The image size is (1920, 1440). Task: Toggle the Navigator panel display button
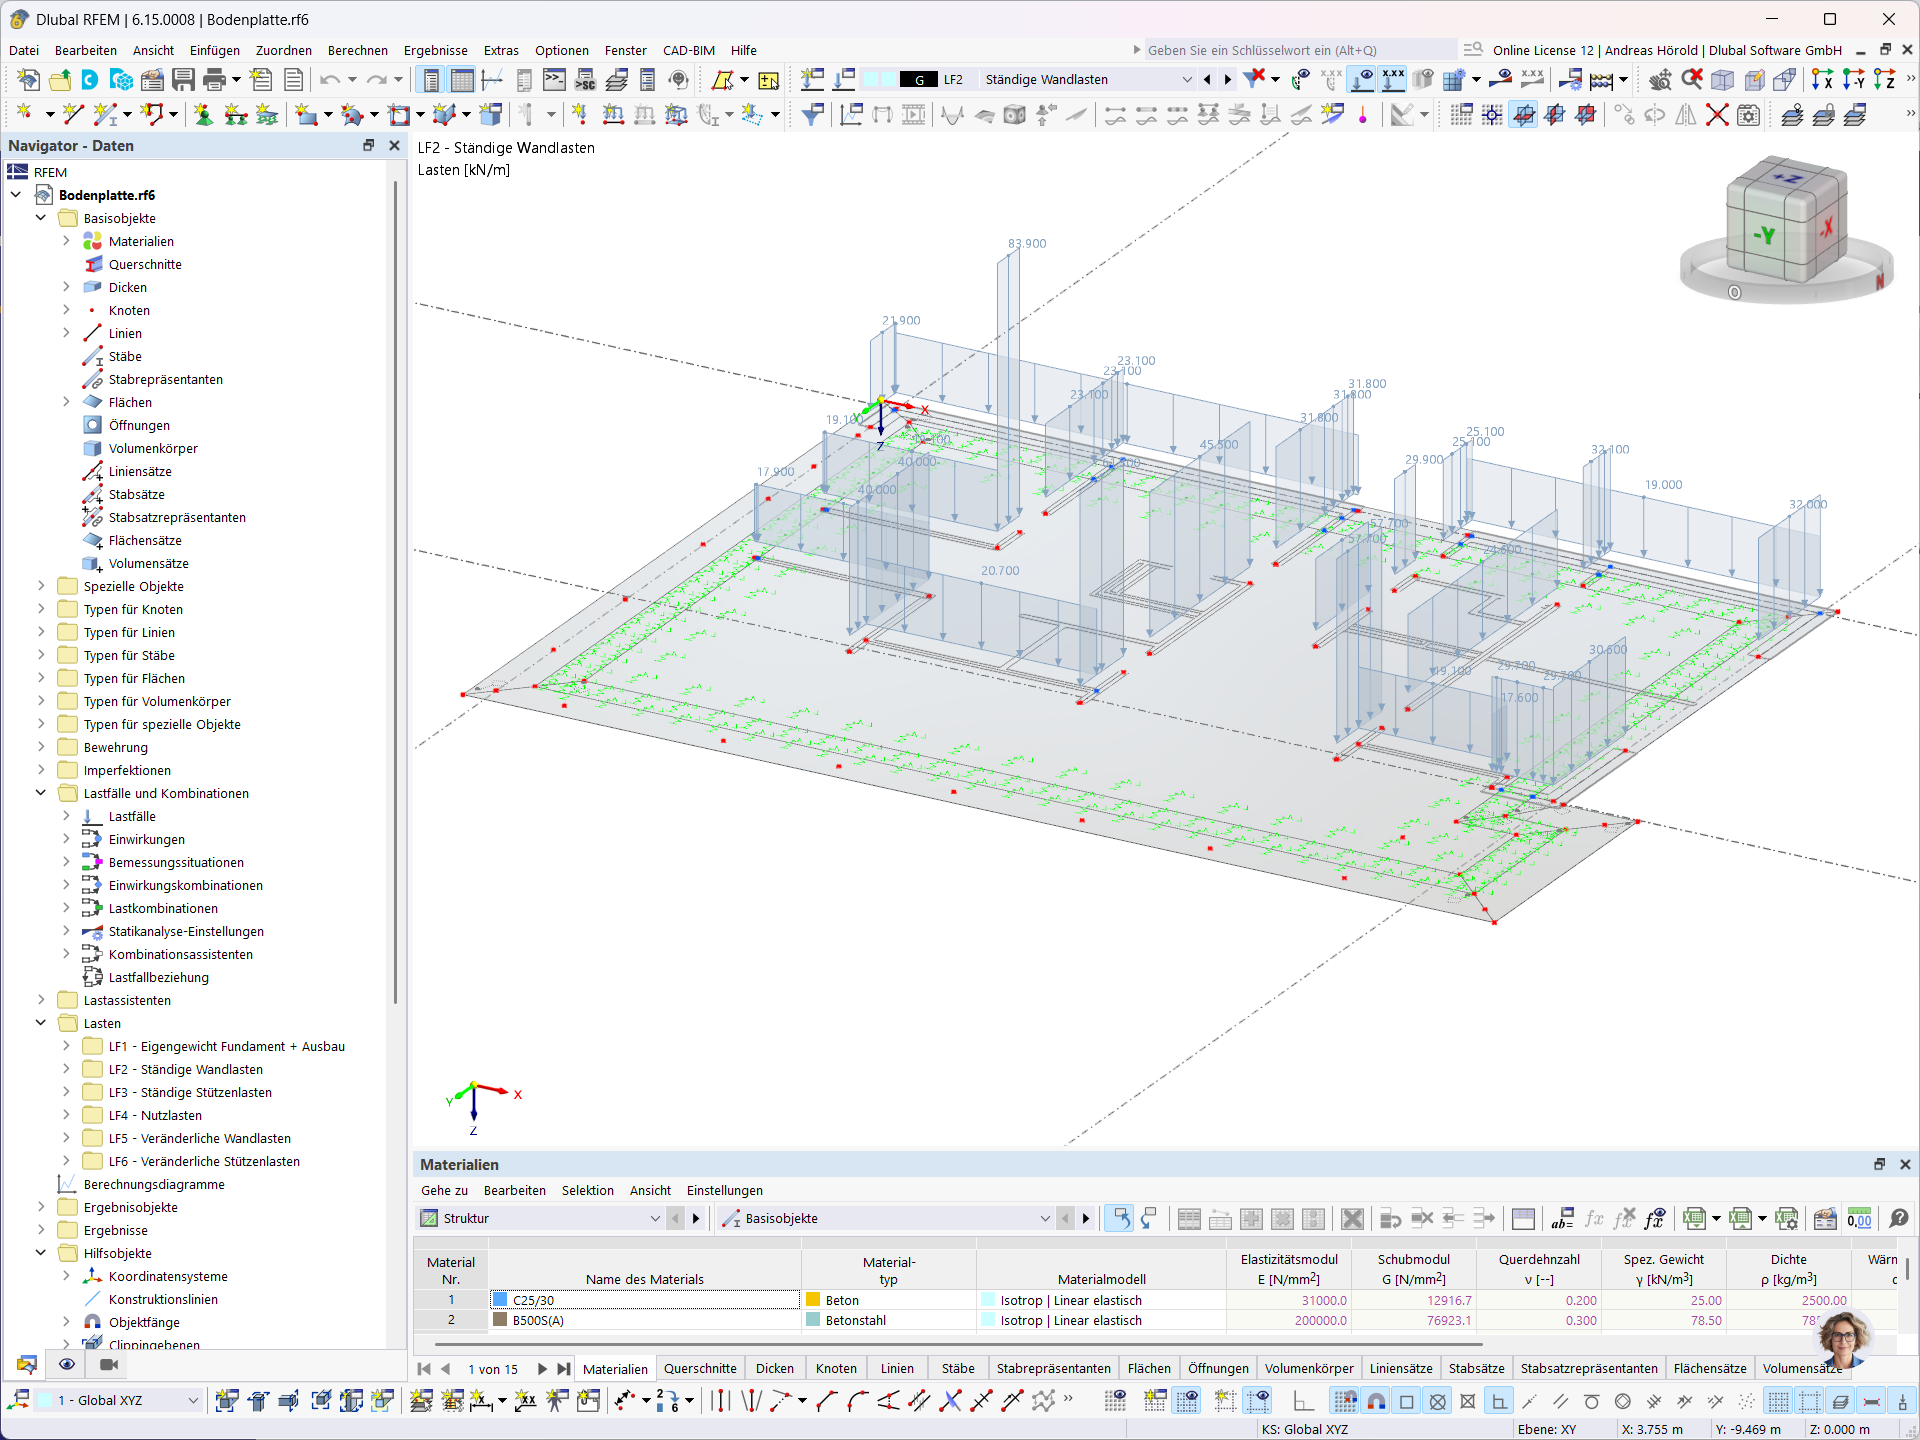pyautogui.click(x=431, y=79)
